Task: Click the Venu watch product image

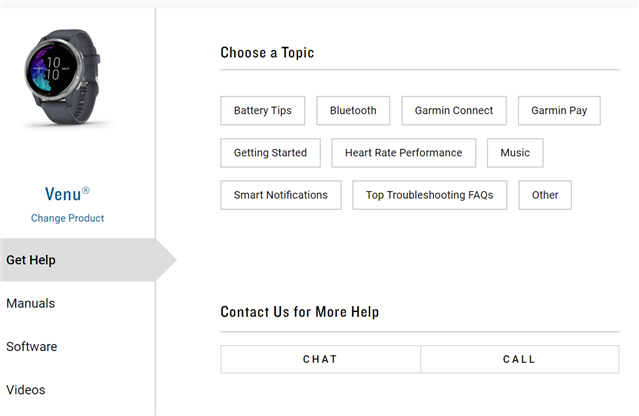Action: (66, 79)
